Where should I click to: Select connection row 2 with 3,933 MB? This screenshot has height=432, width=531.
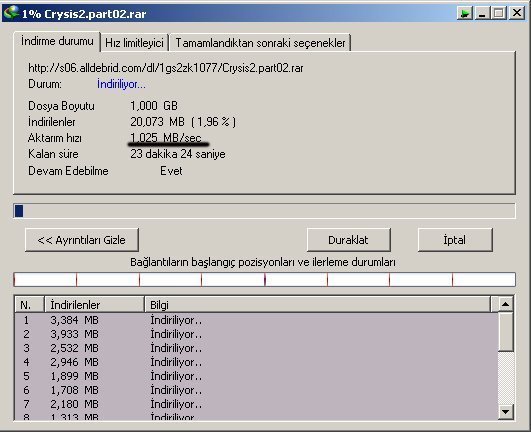point(257,334)
